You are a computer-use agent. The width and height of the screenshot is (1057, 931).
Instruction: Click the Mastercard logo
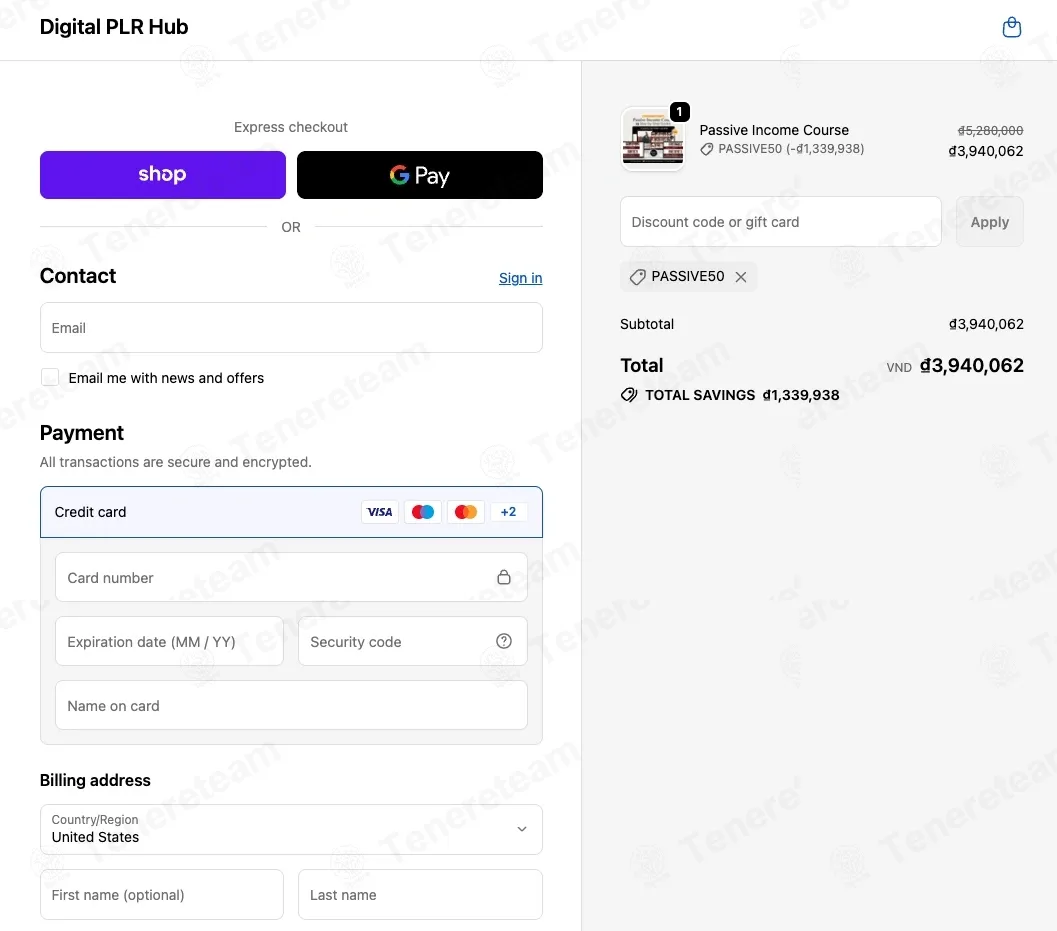(x=466, y=512)
